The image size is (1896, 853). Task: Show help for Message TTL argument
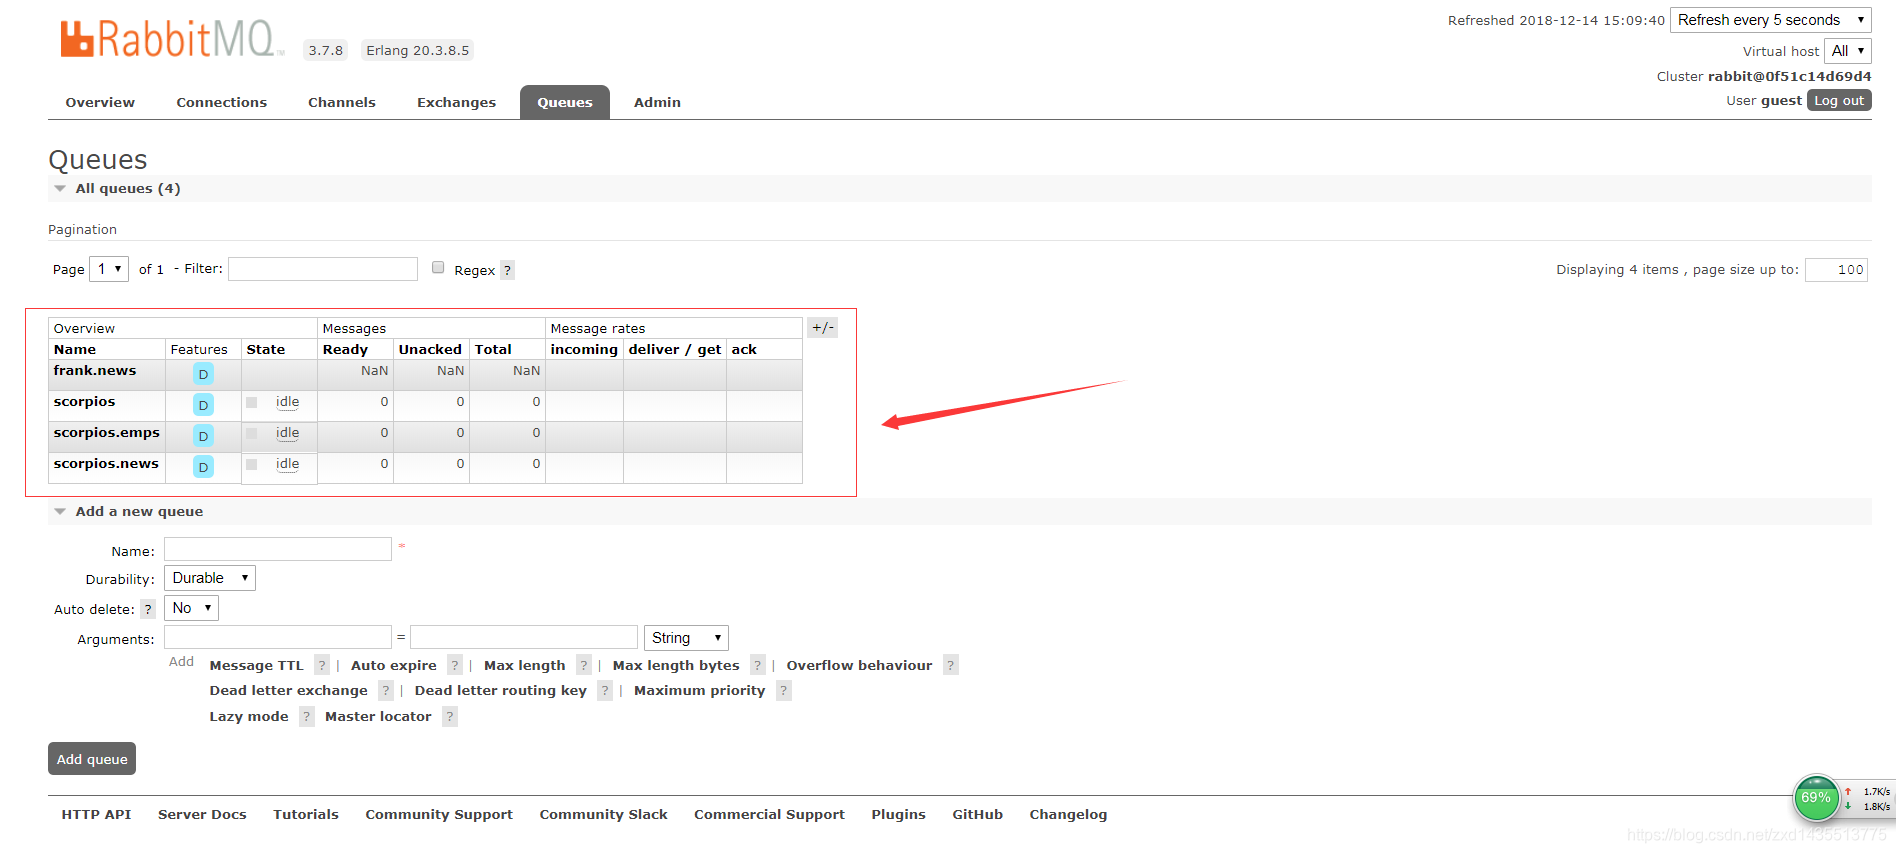point(322,665)
